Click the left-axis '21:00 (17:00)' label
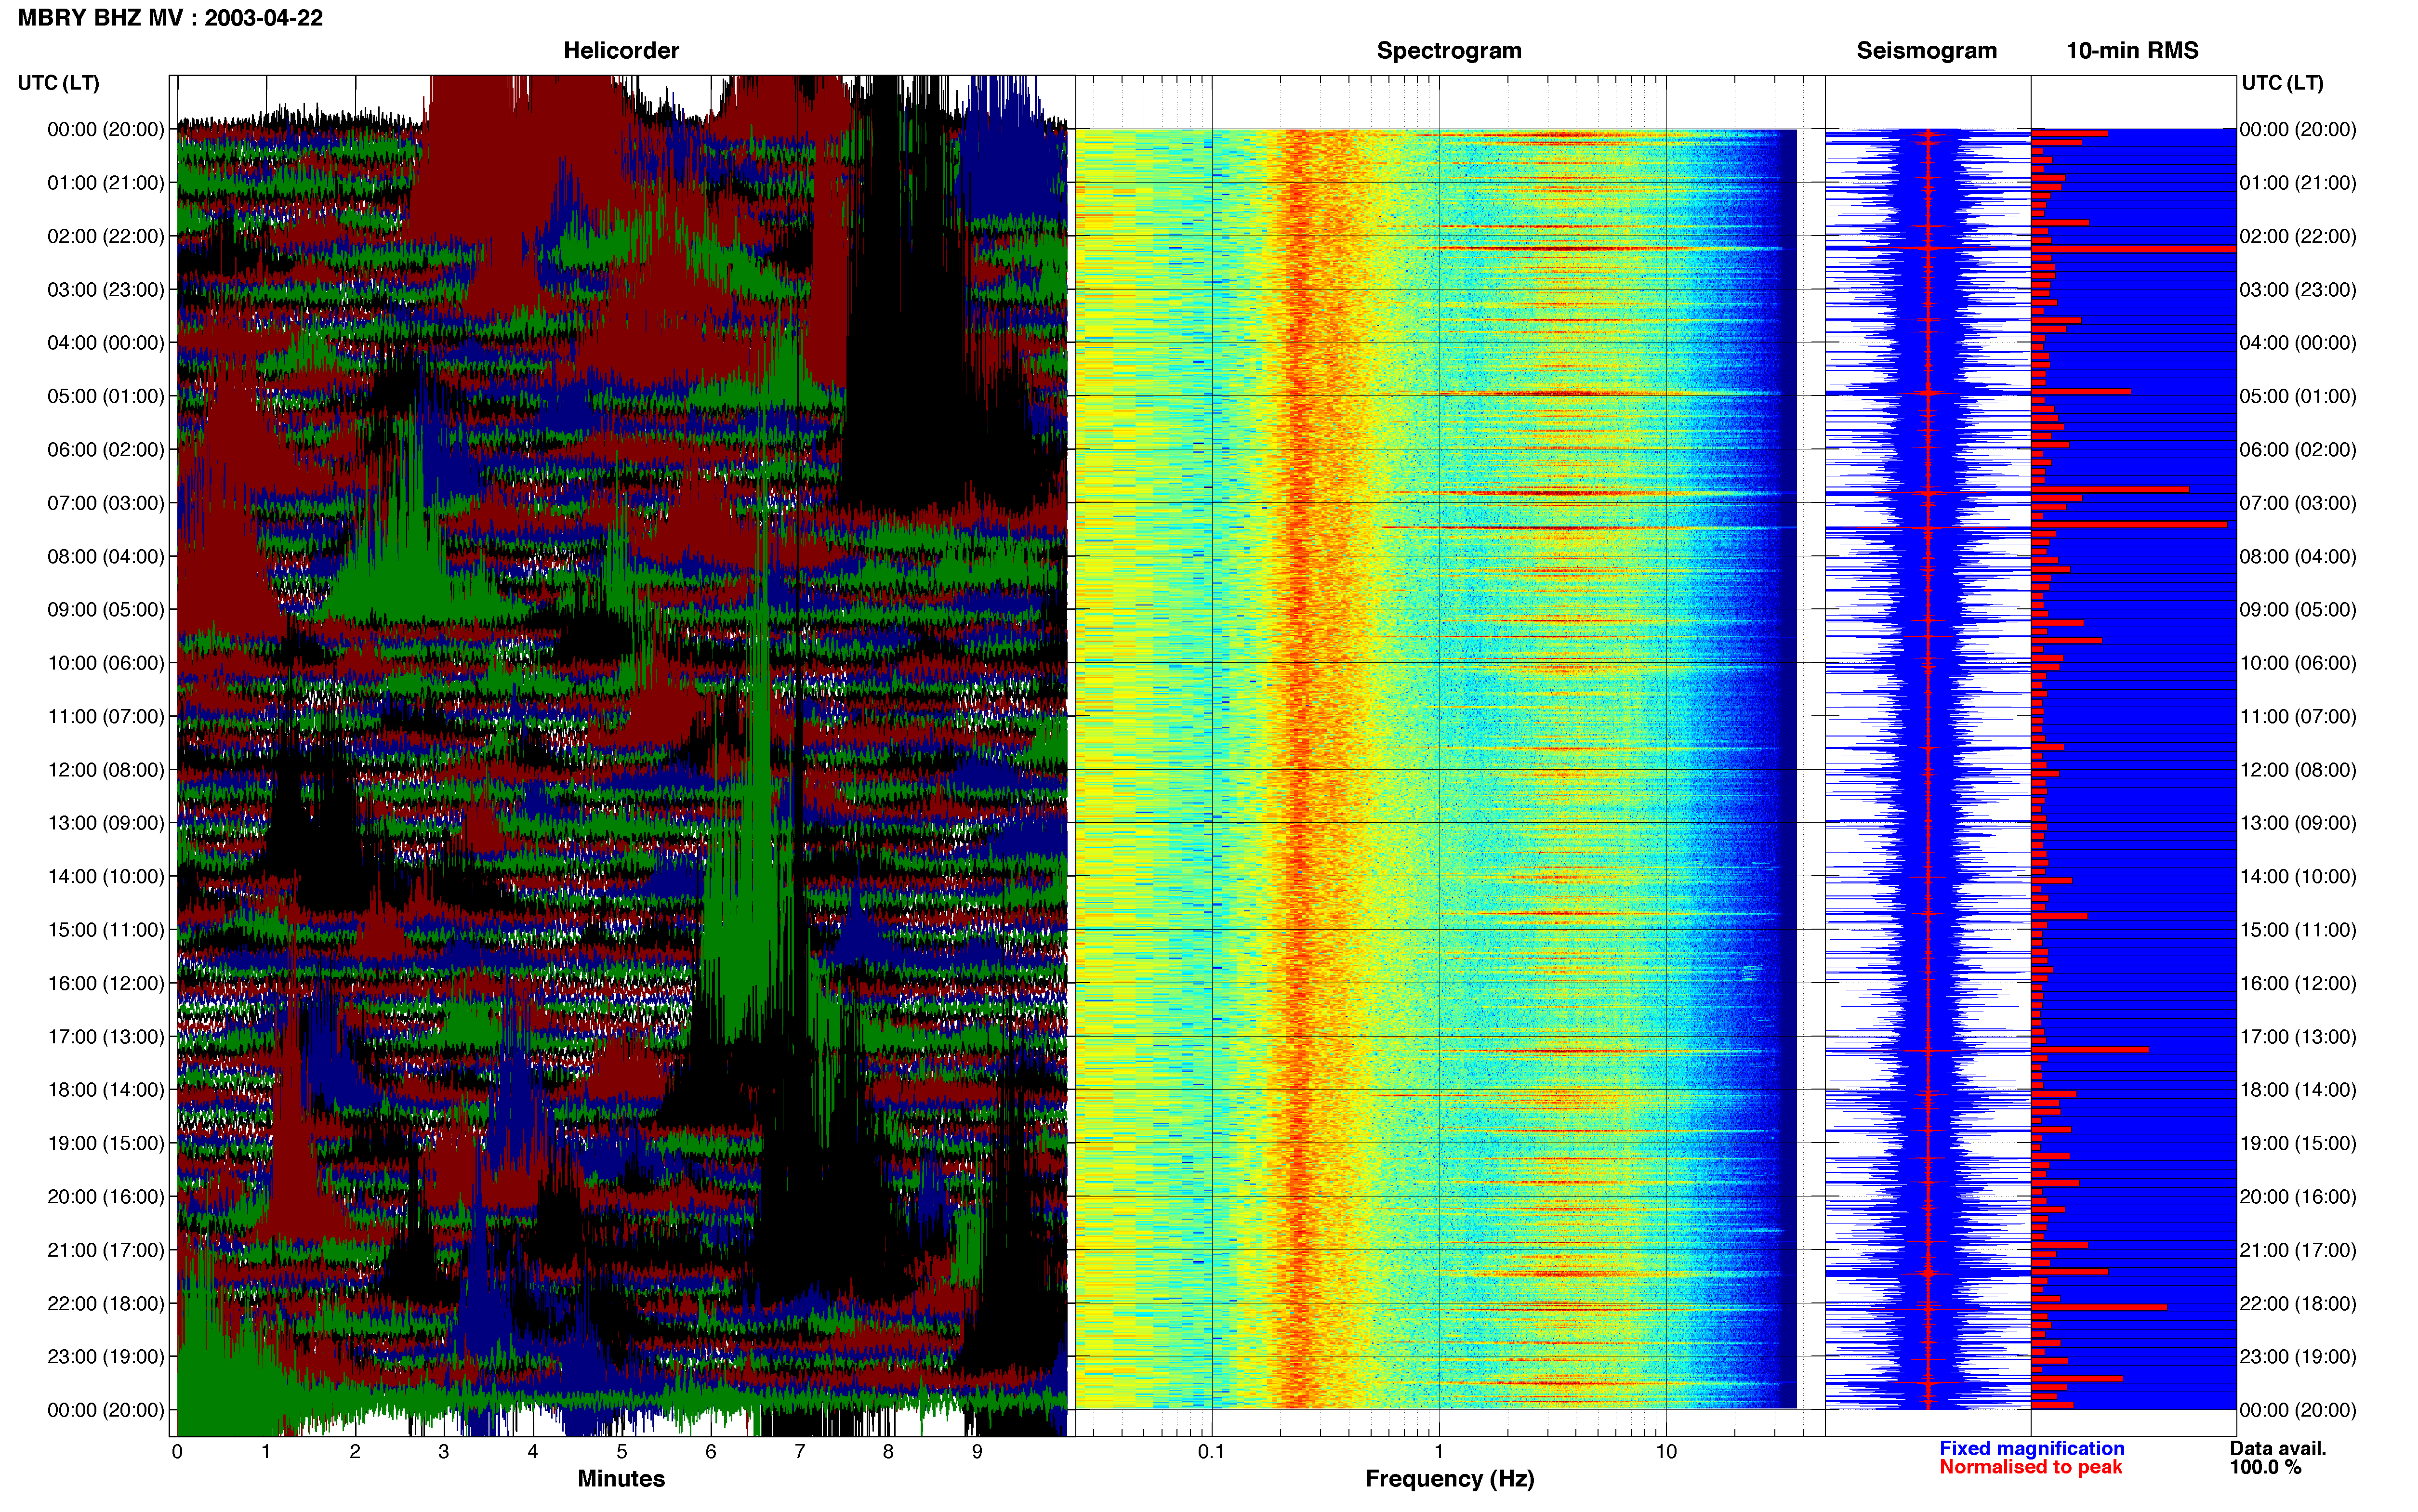The image size is (2418, 1512). coord(106,1250)
